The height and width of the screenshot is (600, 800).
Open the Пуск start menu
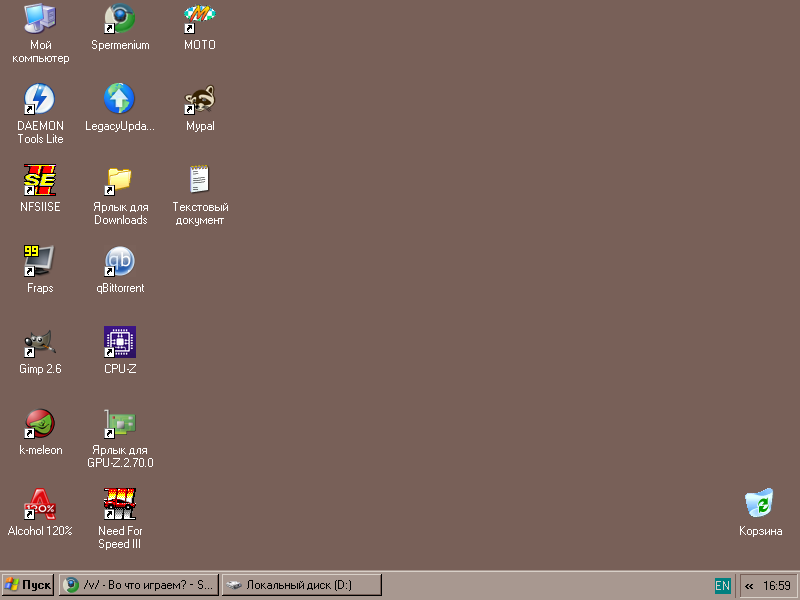click(x=28, y=585)
